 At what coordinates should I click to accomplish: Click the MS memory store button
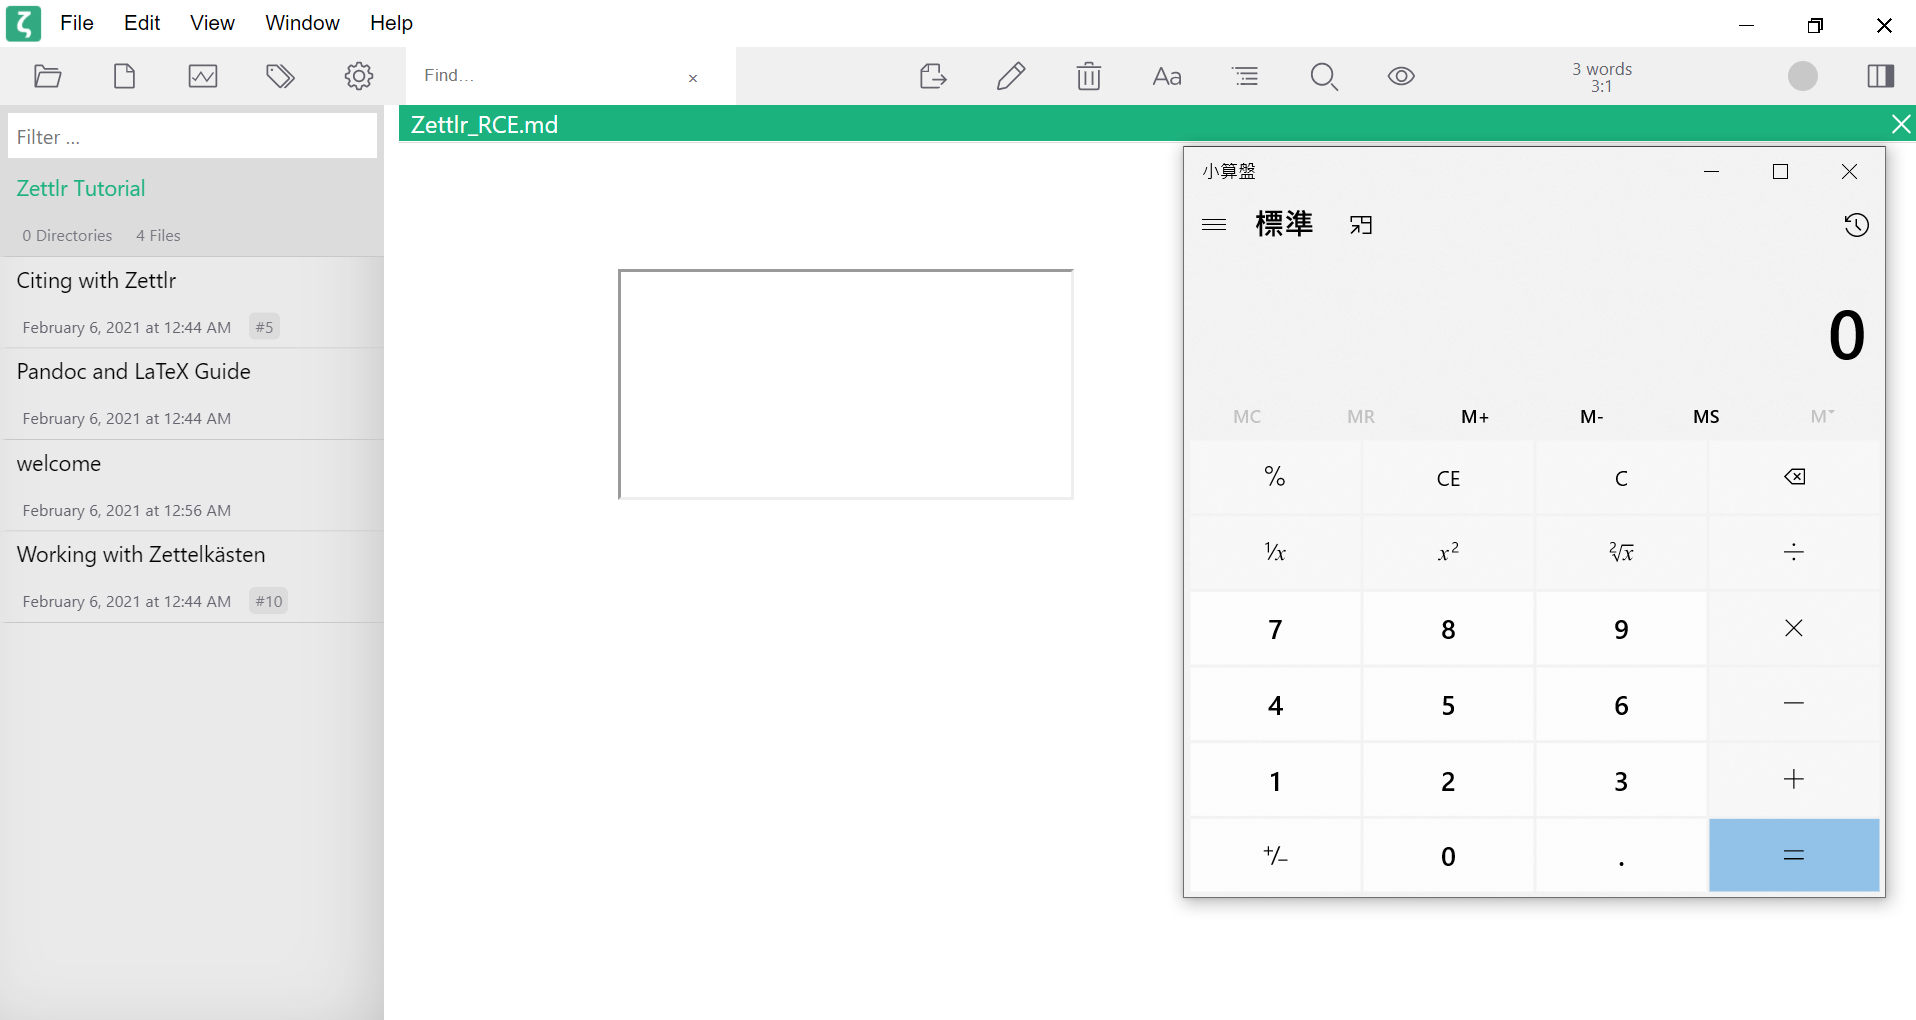pyautogui.click(x=1706, y=417)
